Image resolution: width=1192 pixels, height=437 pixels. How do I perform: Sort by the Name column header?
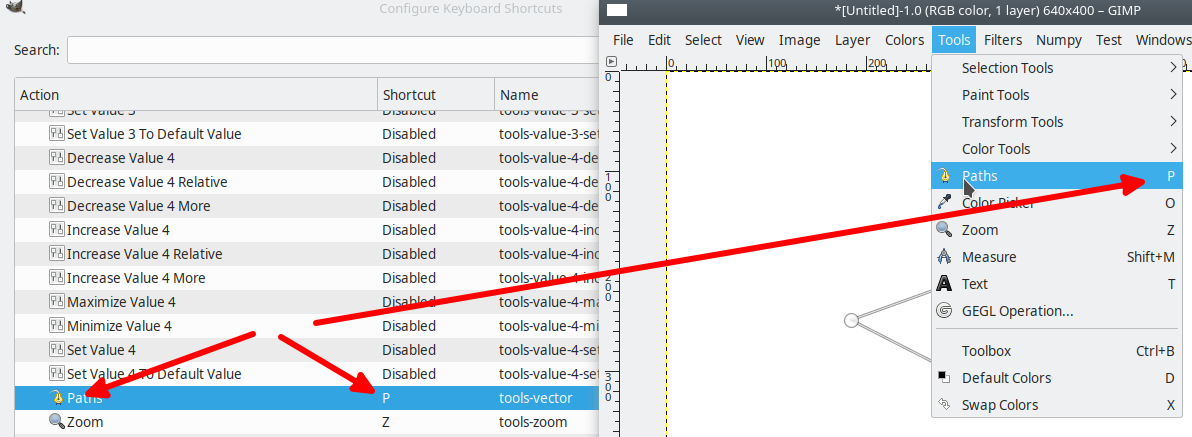click(x=547, y=95)
